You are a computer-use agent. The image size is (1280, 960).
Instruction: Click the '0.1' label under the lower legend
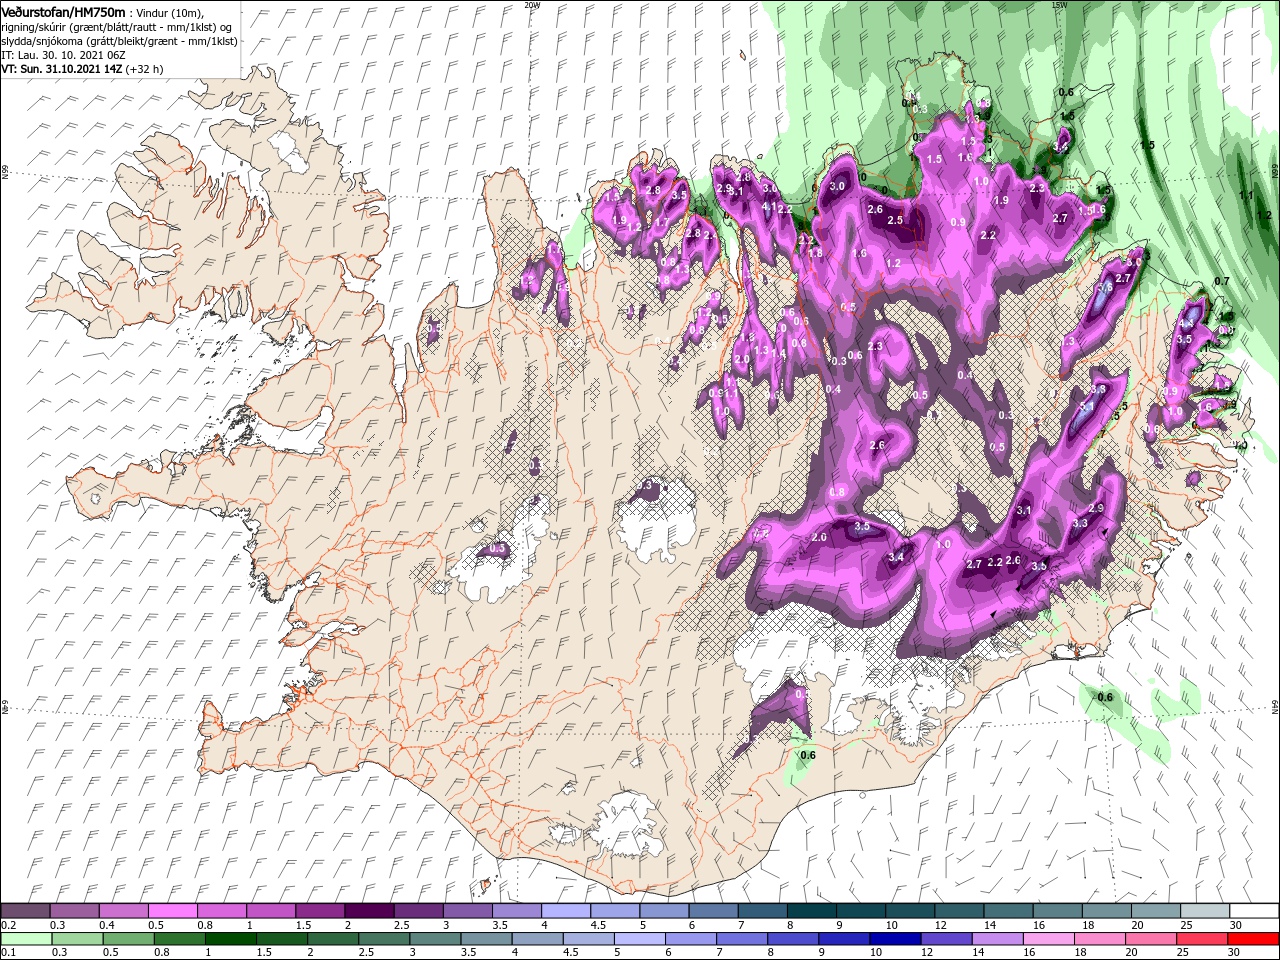click(10, 953)
